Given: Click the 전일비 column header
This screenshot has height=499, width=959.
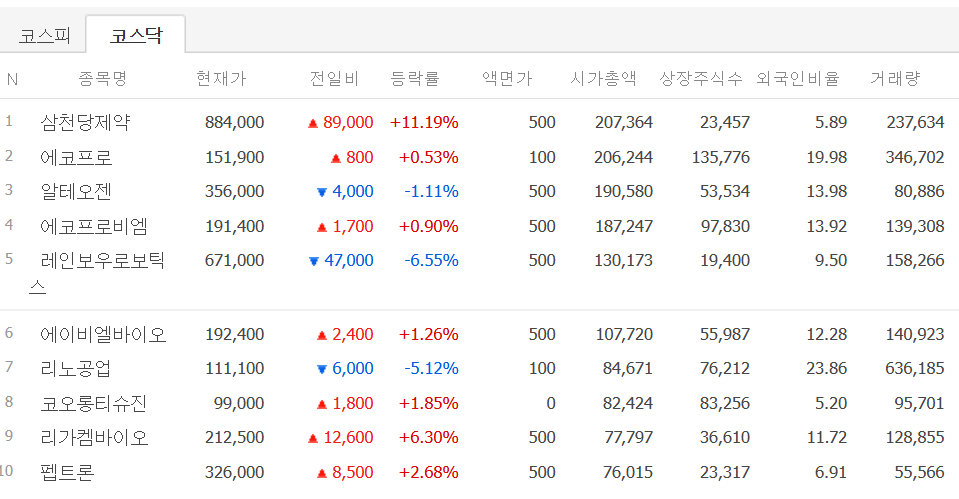Looking at the screenshot, I should [x=334, y=78].
